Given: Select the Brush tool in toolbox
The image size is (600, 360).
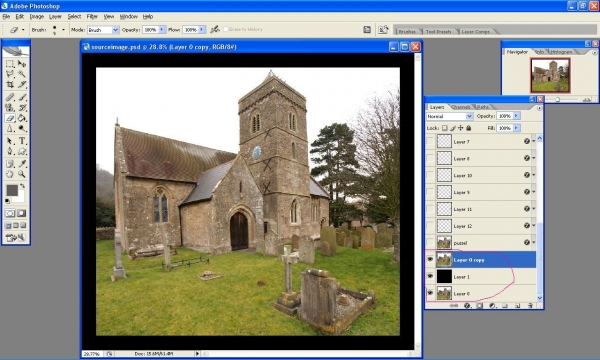Looking at the screenshot, I should click(x=22, y=97).
